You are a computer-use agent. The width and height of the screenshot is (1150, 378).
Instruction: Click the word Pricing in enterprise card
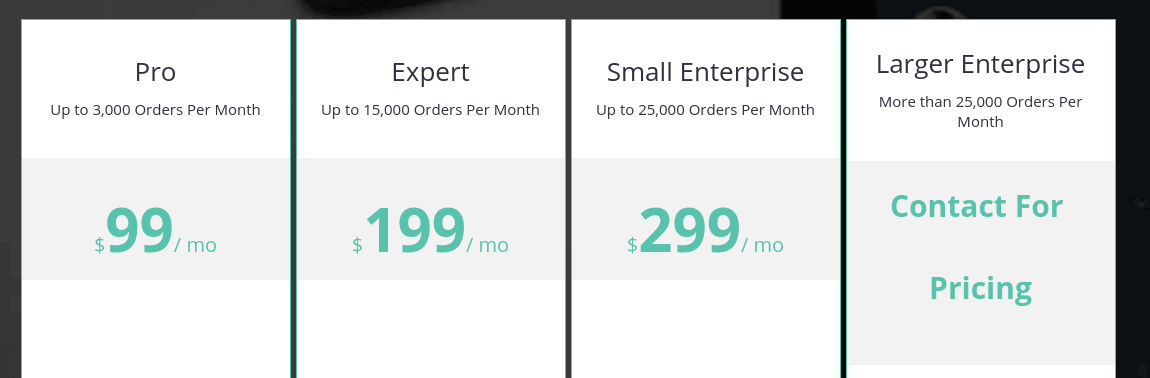point(981,288)
